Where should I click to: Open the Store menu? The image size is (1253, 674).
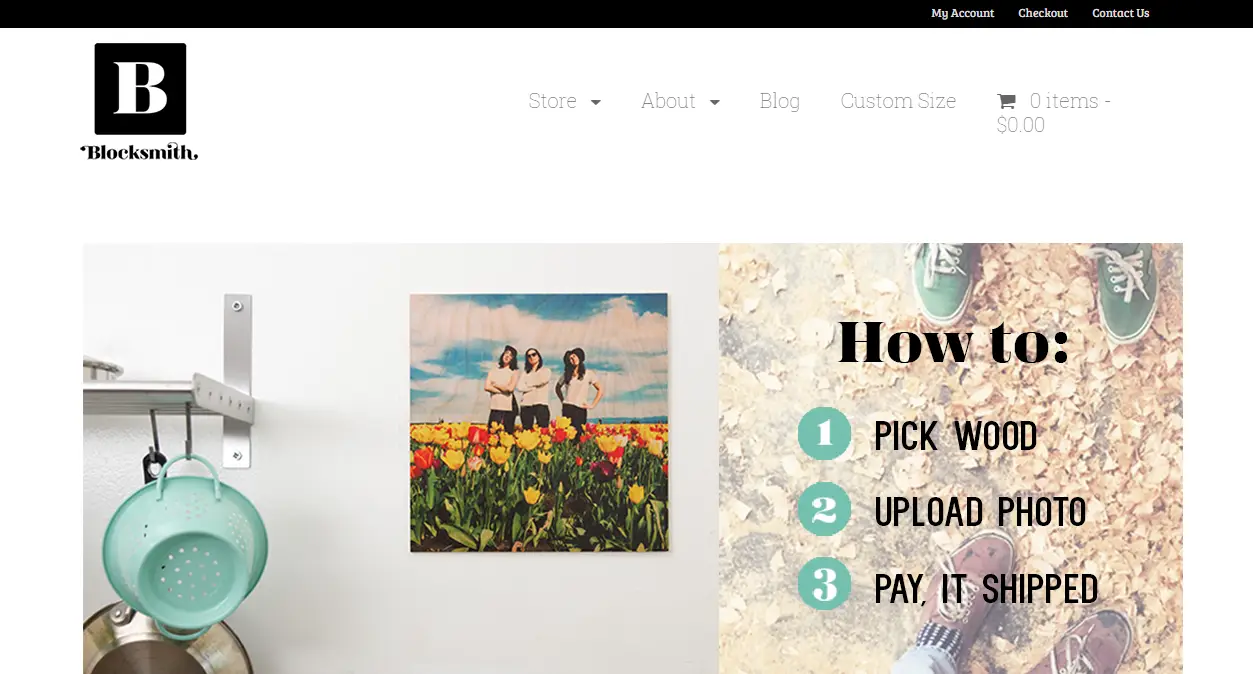click(x=552, y=101)
